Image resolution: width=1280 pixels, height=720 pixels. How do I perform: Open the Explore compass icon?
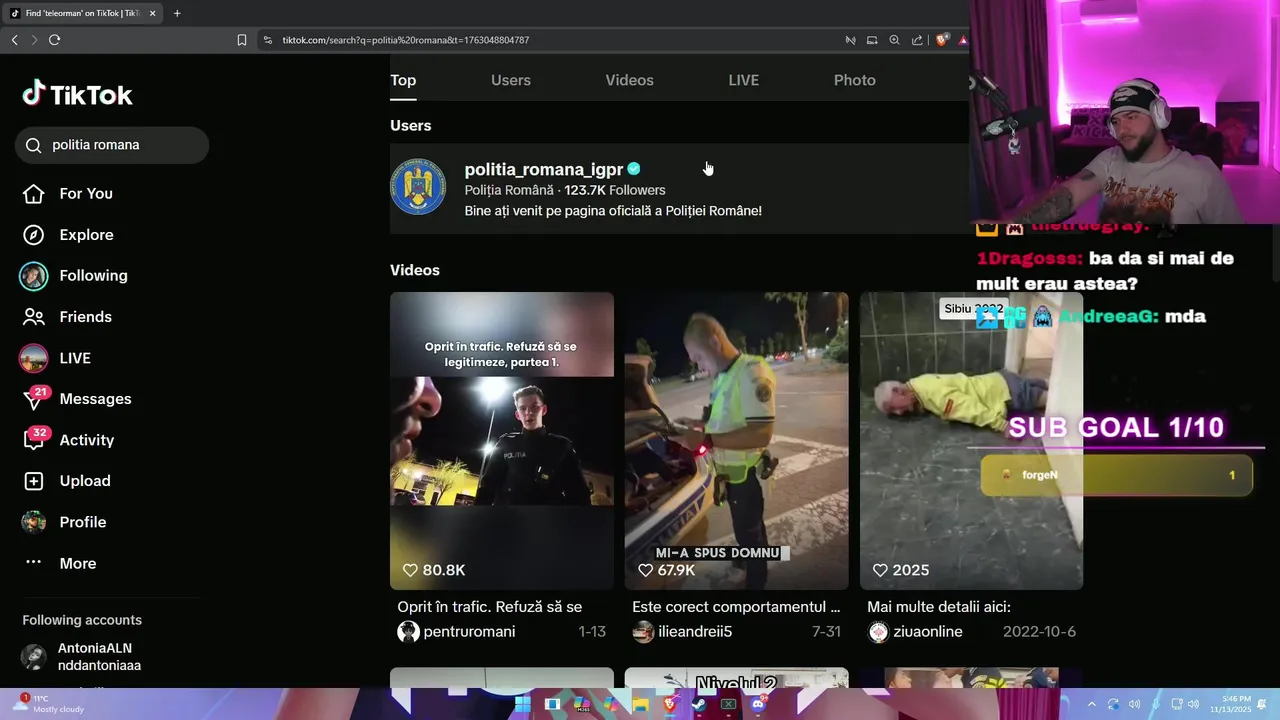tap(34, 235)
